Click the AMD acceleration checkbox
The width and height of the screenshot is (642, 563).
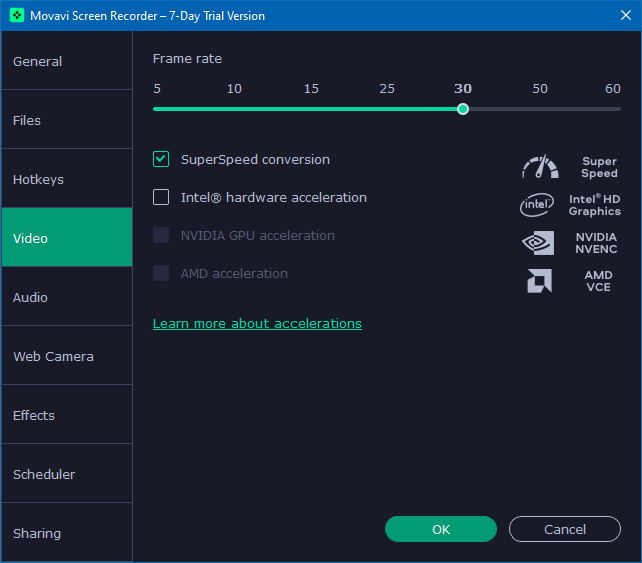(x=161, y=273)
